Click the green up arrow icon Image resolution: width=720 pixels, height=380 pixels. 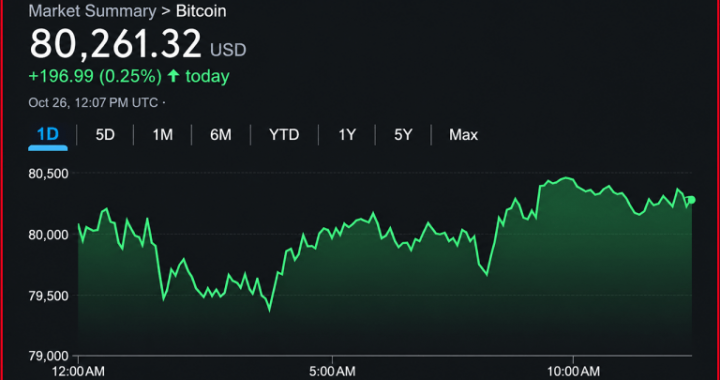(173, 76)
